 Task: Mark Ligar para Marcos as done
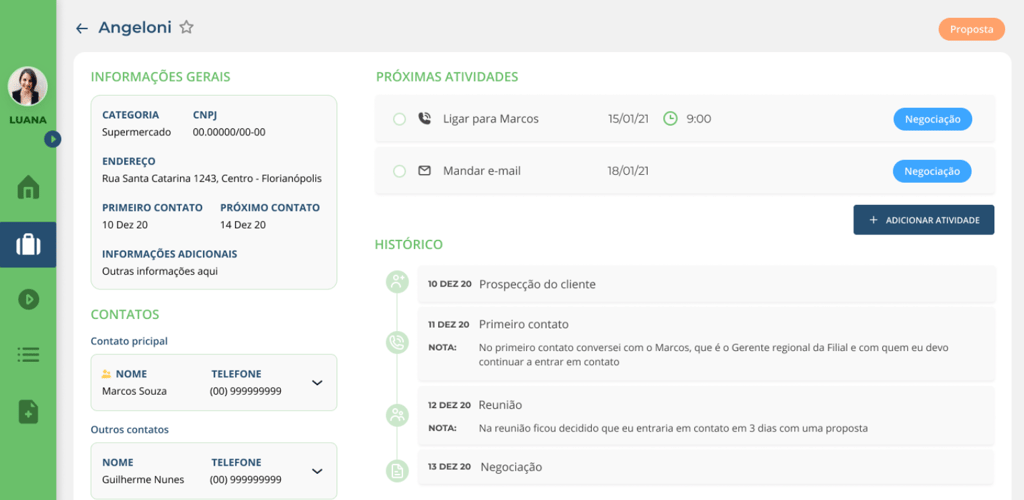399,119
